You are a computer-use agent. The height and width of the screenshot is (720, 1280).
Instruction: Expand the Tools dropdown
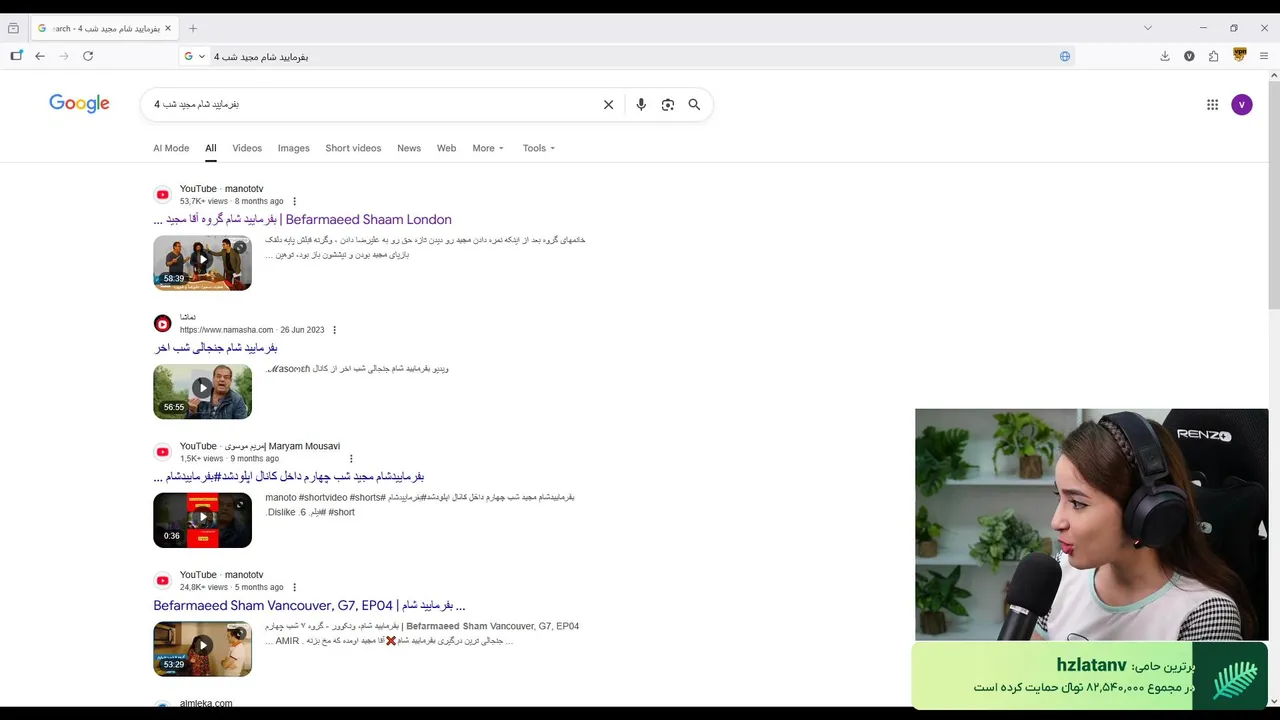click(x=538, y=148)
